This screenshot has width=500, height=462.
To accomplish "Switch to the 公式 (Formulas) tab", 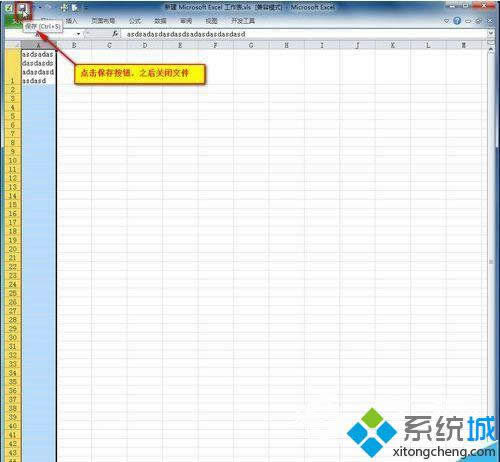I will pyautogui.click(x=135, y=21).
